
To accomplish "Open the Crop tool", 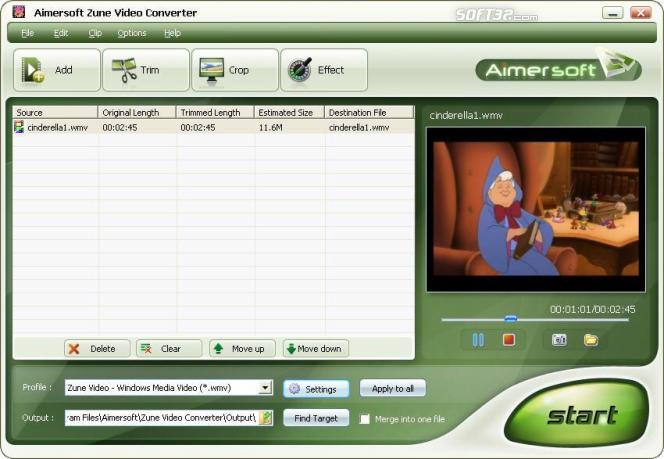I will coord(235,70).
